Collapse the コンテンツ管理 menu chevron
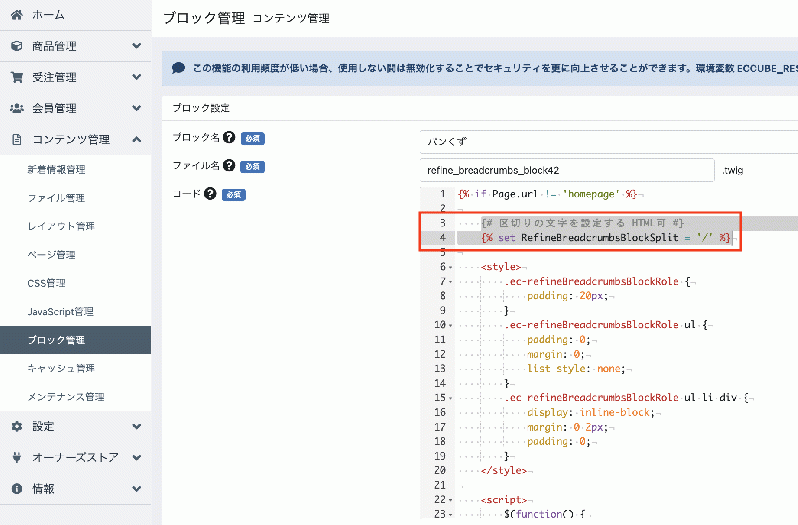This screenshot has height=525, width=798. 136,139
